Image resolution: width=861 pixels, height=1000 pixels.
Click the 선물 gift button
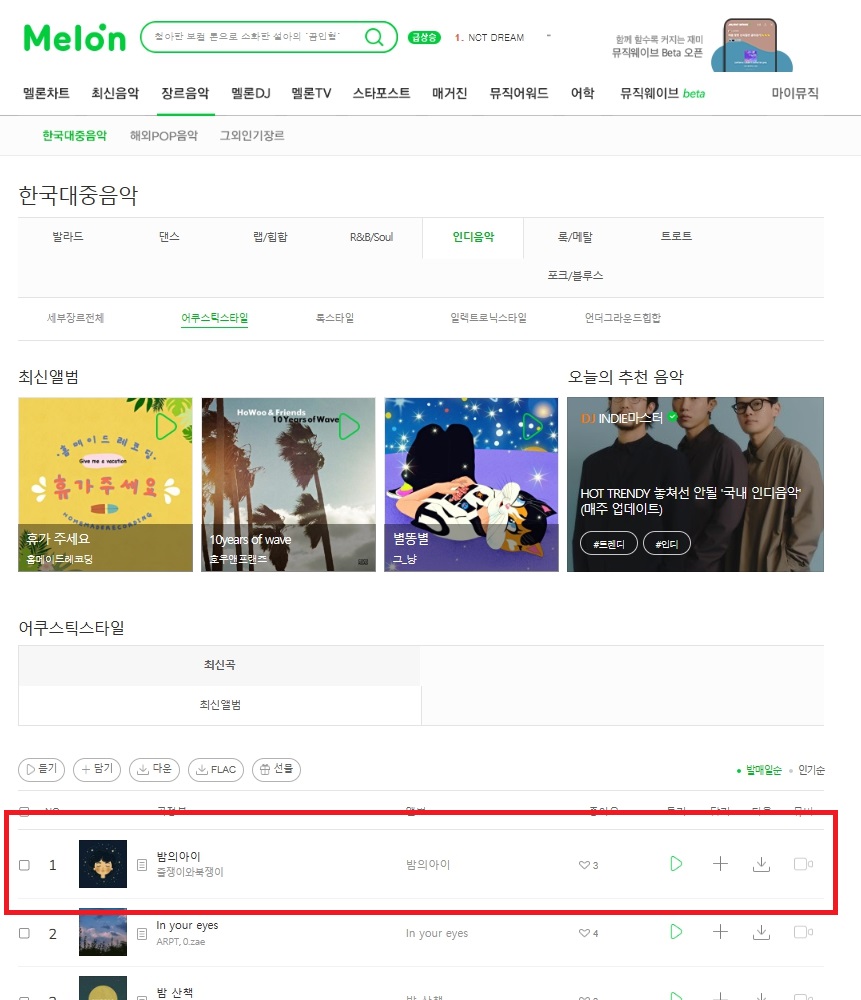[x=277, y=770]
